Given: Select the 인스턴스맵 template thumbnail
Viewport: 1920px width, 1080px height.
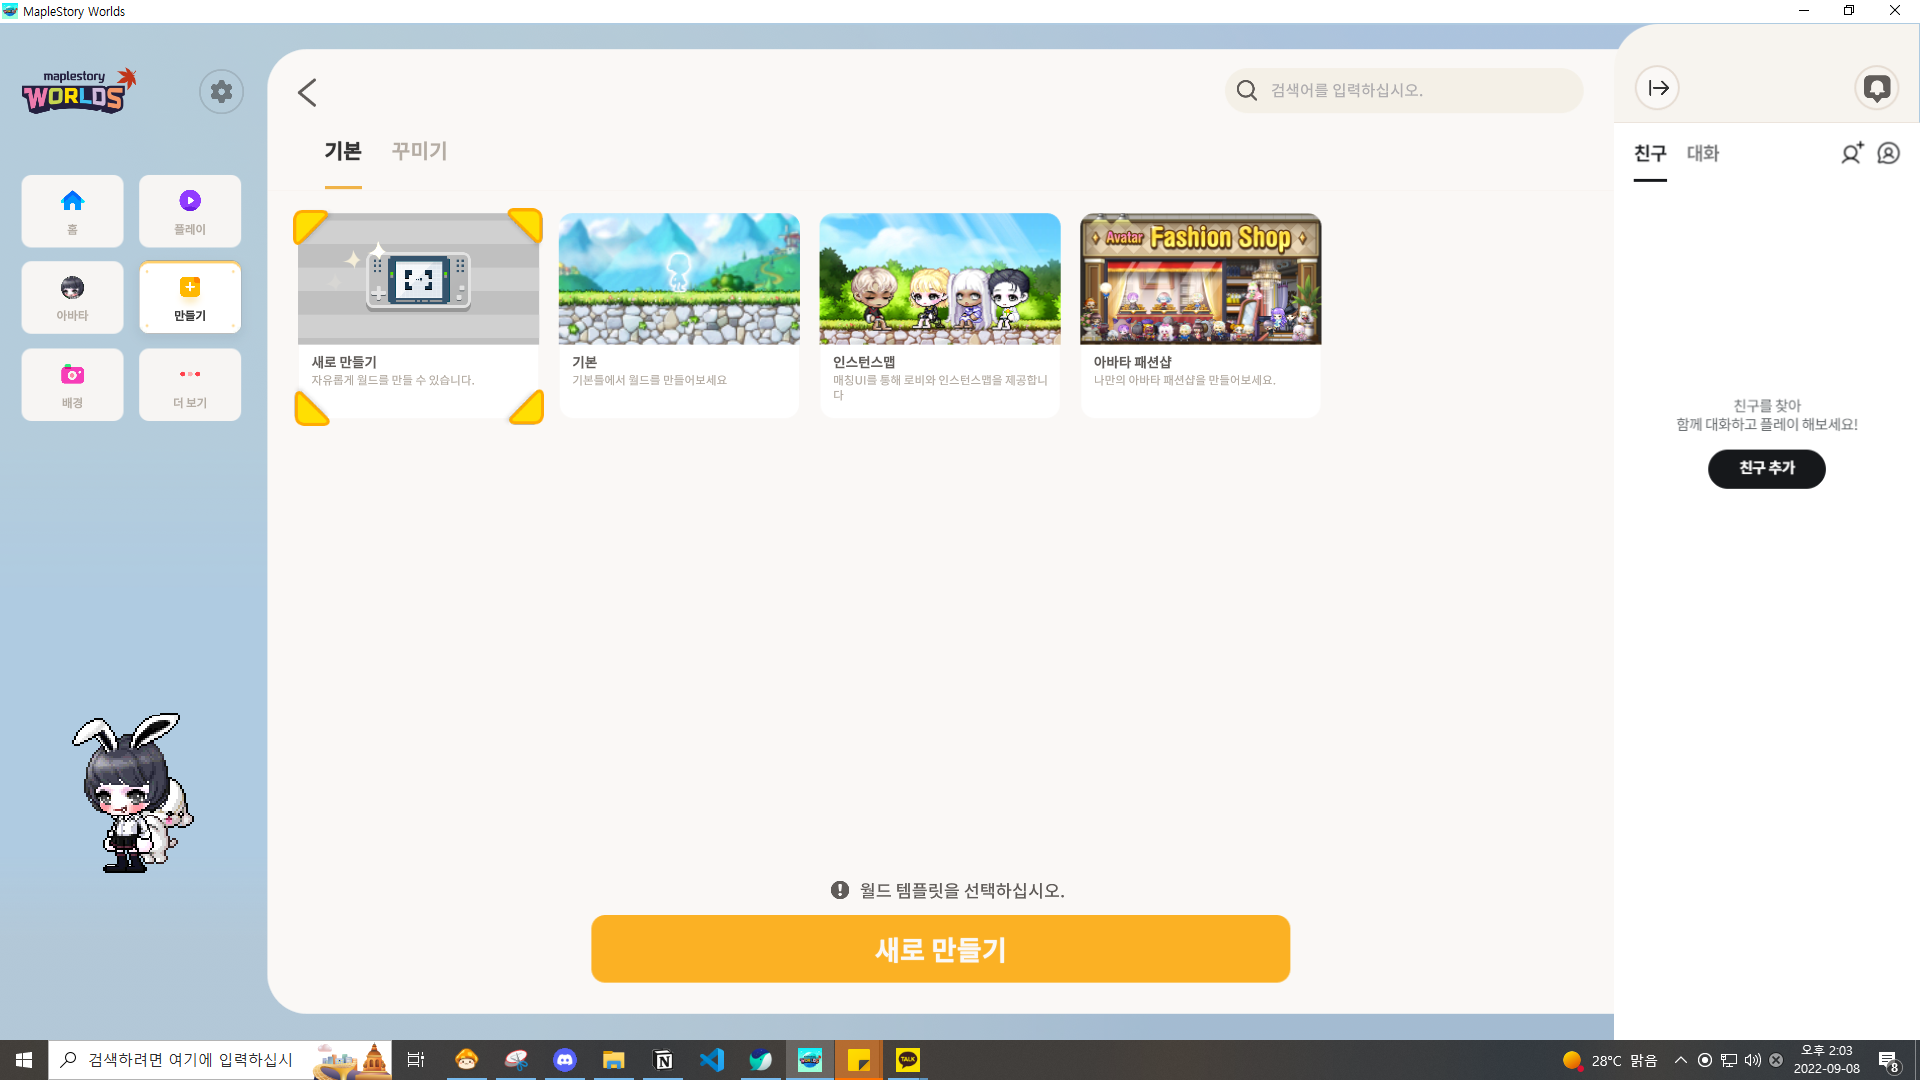Looking at the screenshot, I should tap(939, 279).
